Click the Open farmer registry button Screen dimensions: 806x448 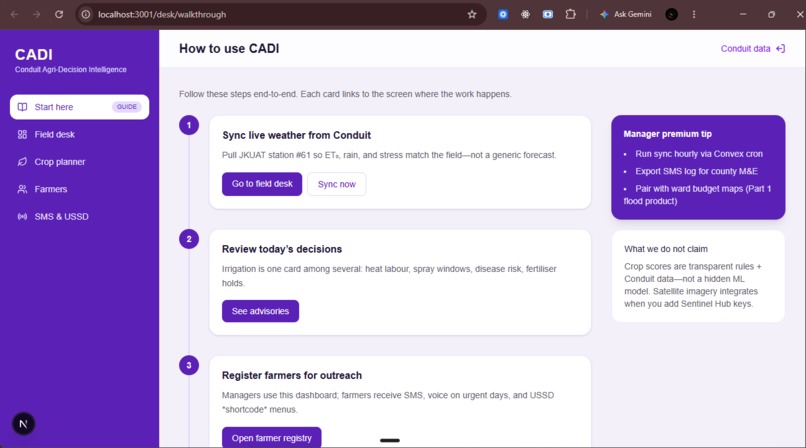coord(271,438)
